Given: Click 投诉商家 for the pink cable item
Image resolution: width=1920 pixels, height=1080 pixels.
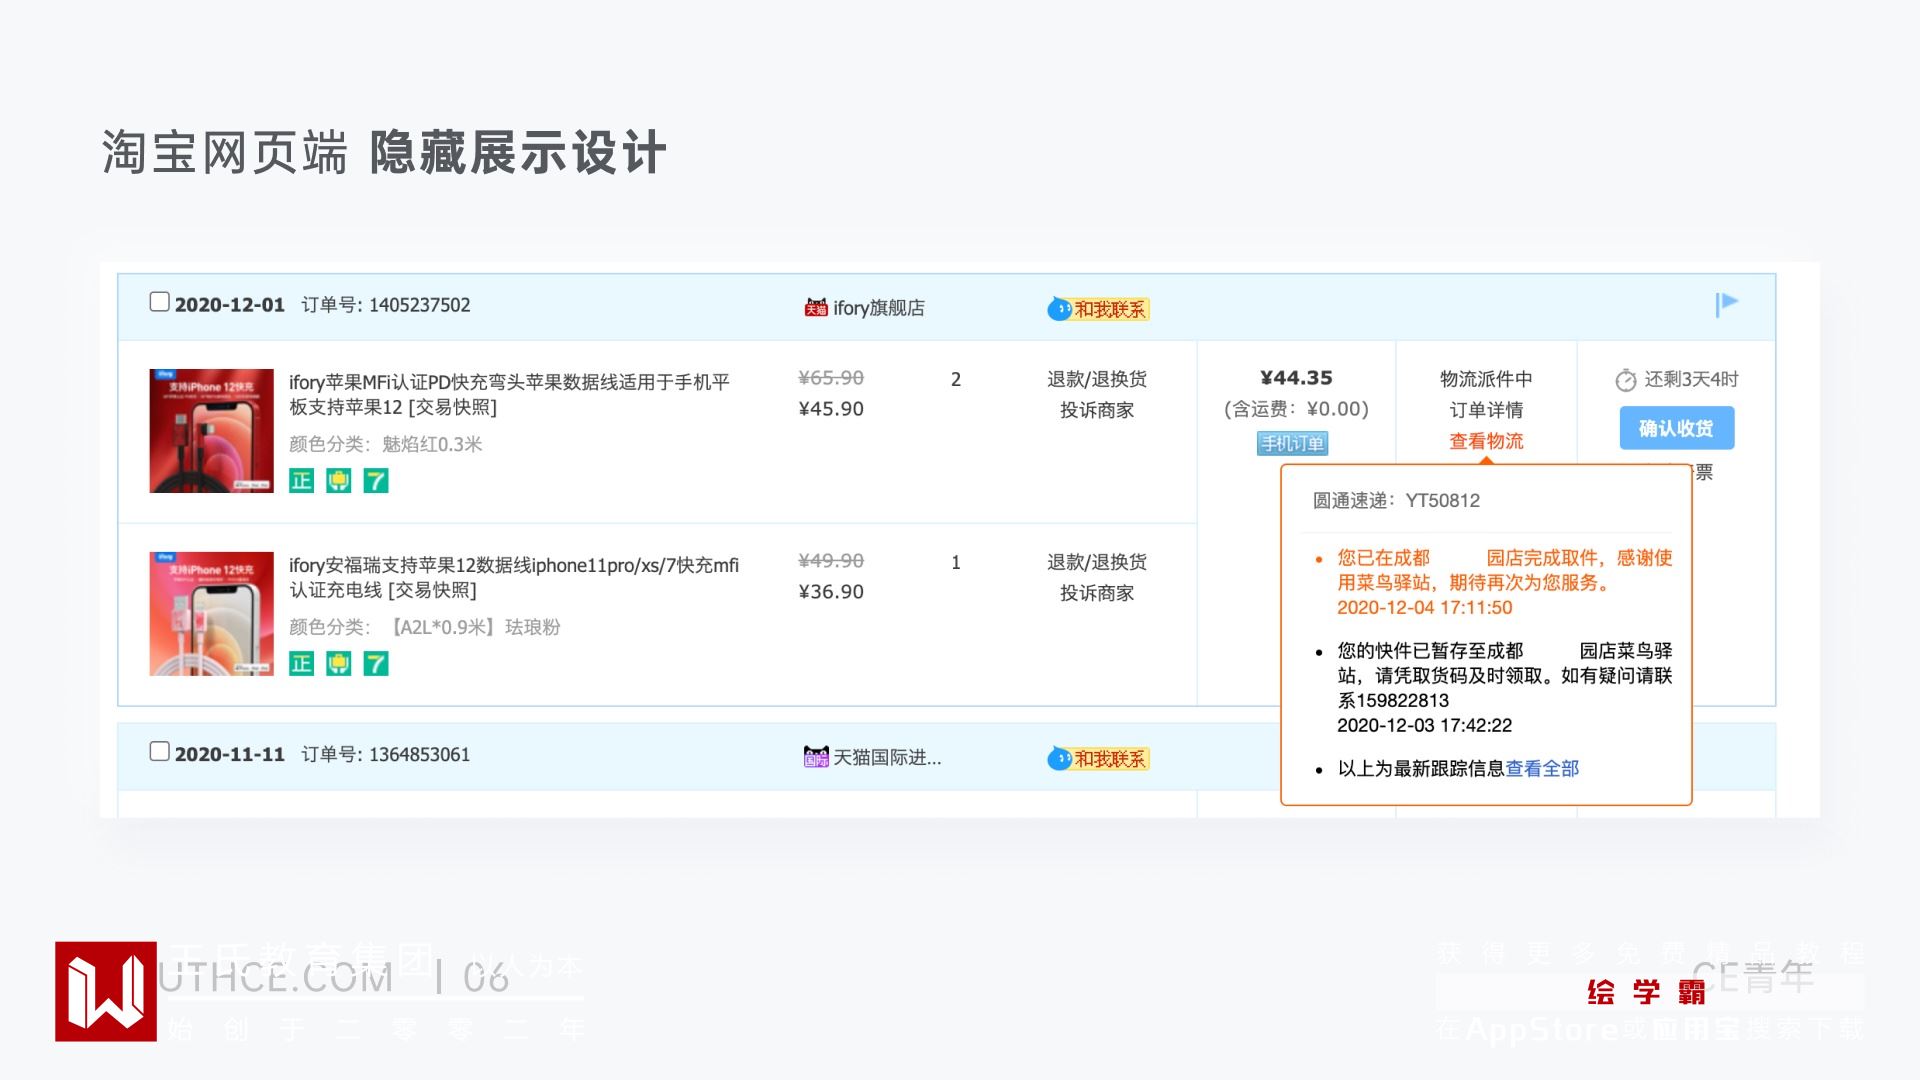Looking at the screenshot, I should pyautogui.click(x=1097, y=593).
